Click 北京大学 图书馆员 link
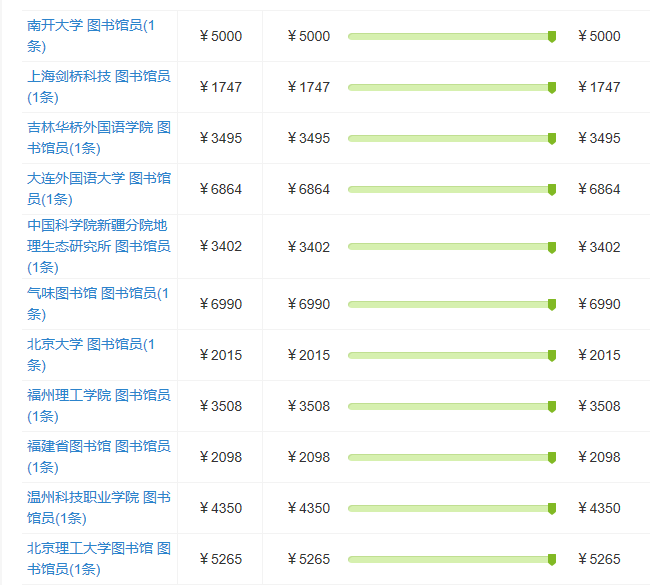 (91, 354)
